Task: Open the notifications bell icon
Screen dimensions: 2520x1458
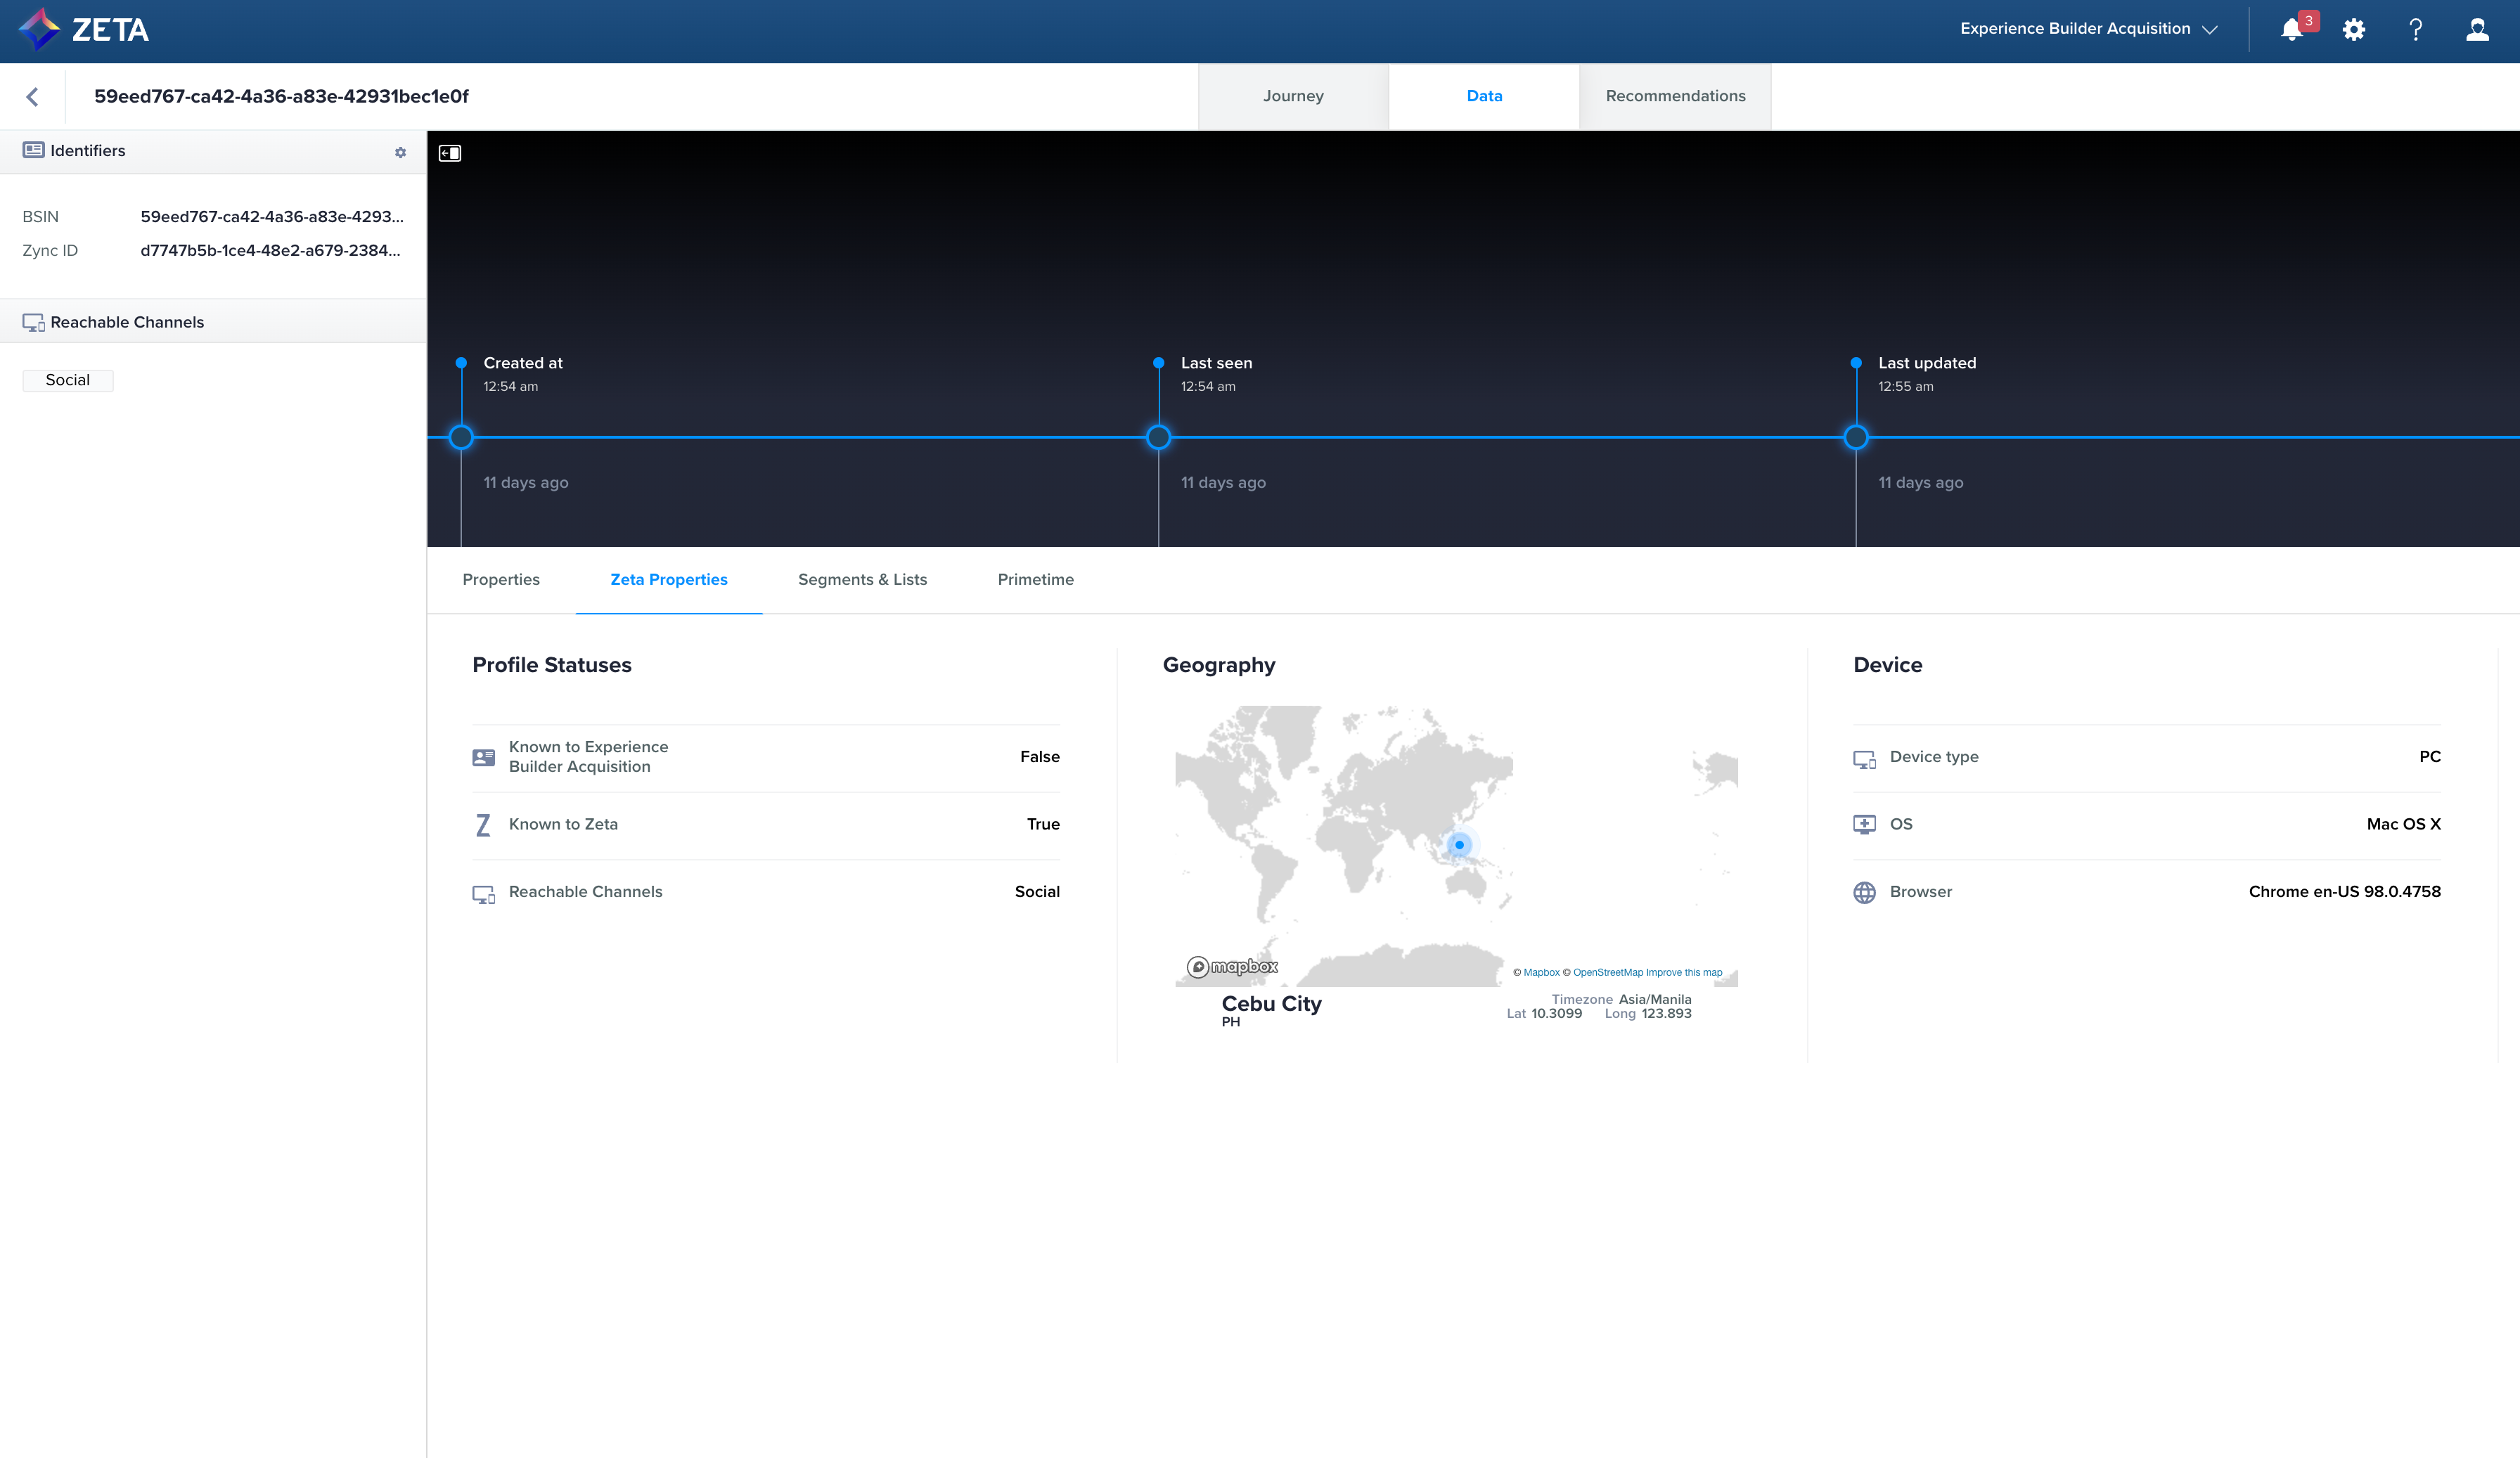Action: [2291, 29]
